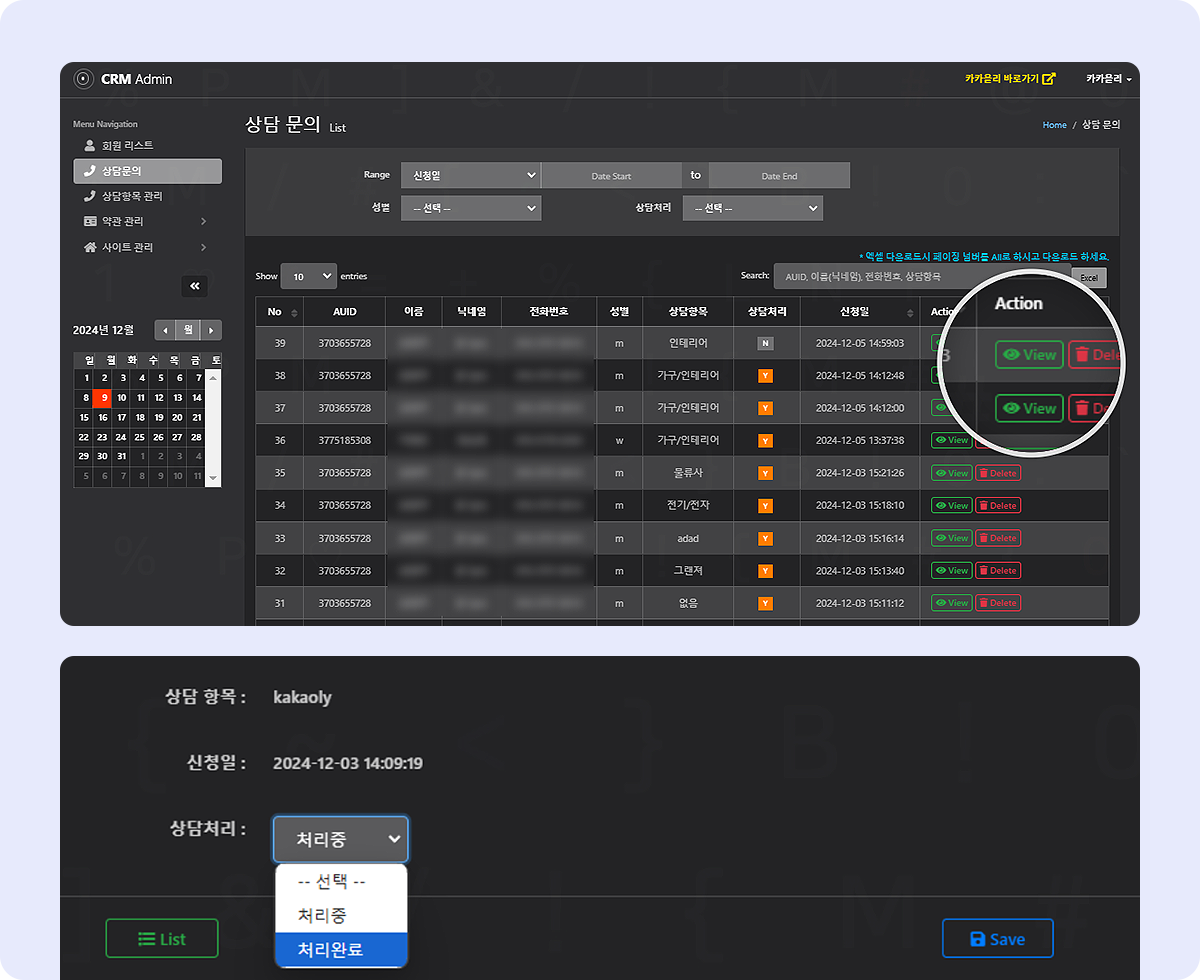
Task: Expand the 사이트 관리 submenu
Action: [147, 247]
